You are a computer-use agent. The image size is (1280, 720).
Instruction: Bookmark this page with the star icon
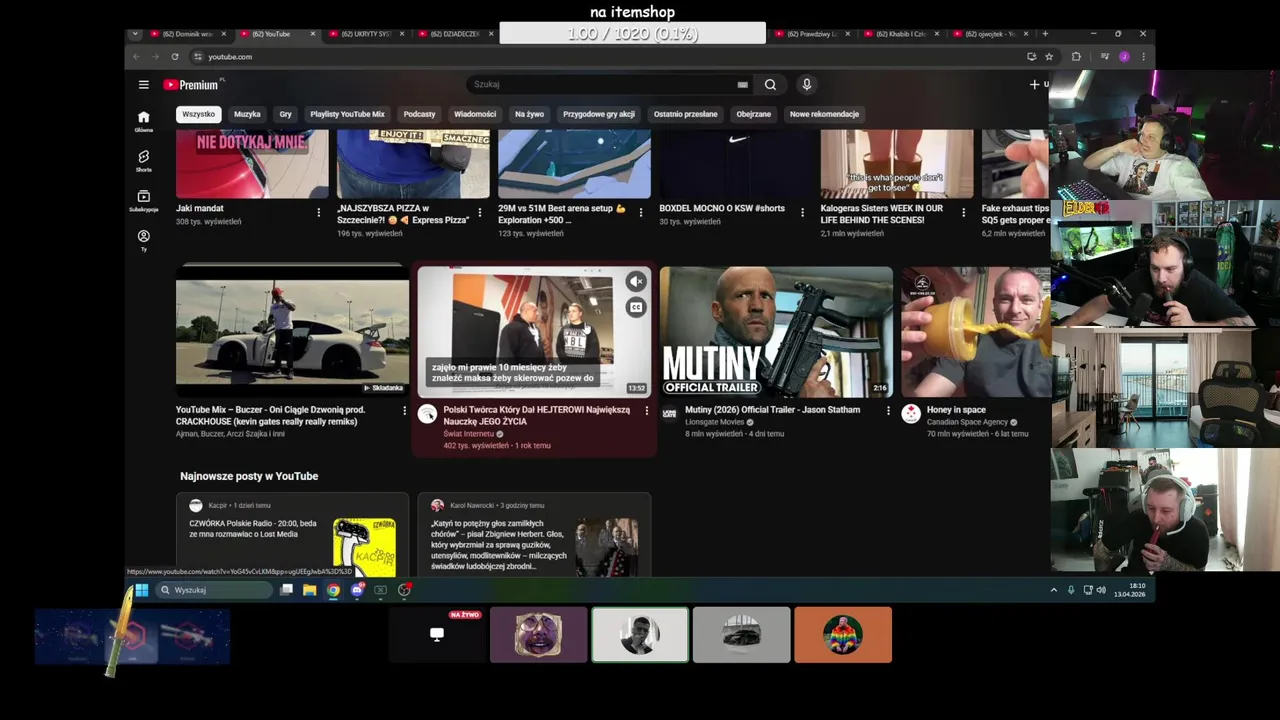[x=1049, y=57]
